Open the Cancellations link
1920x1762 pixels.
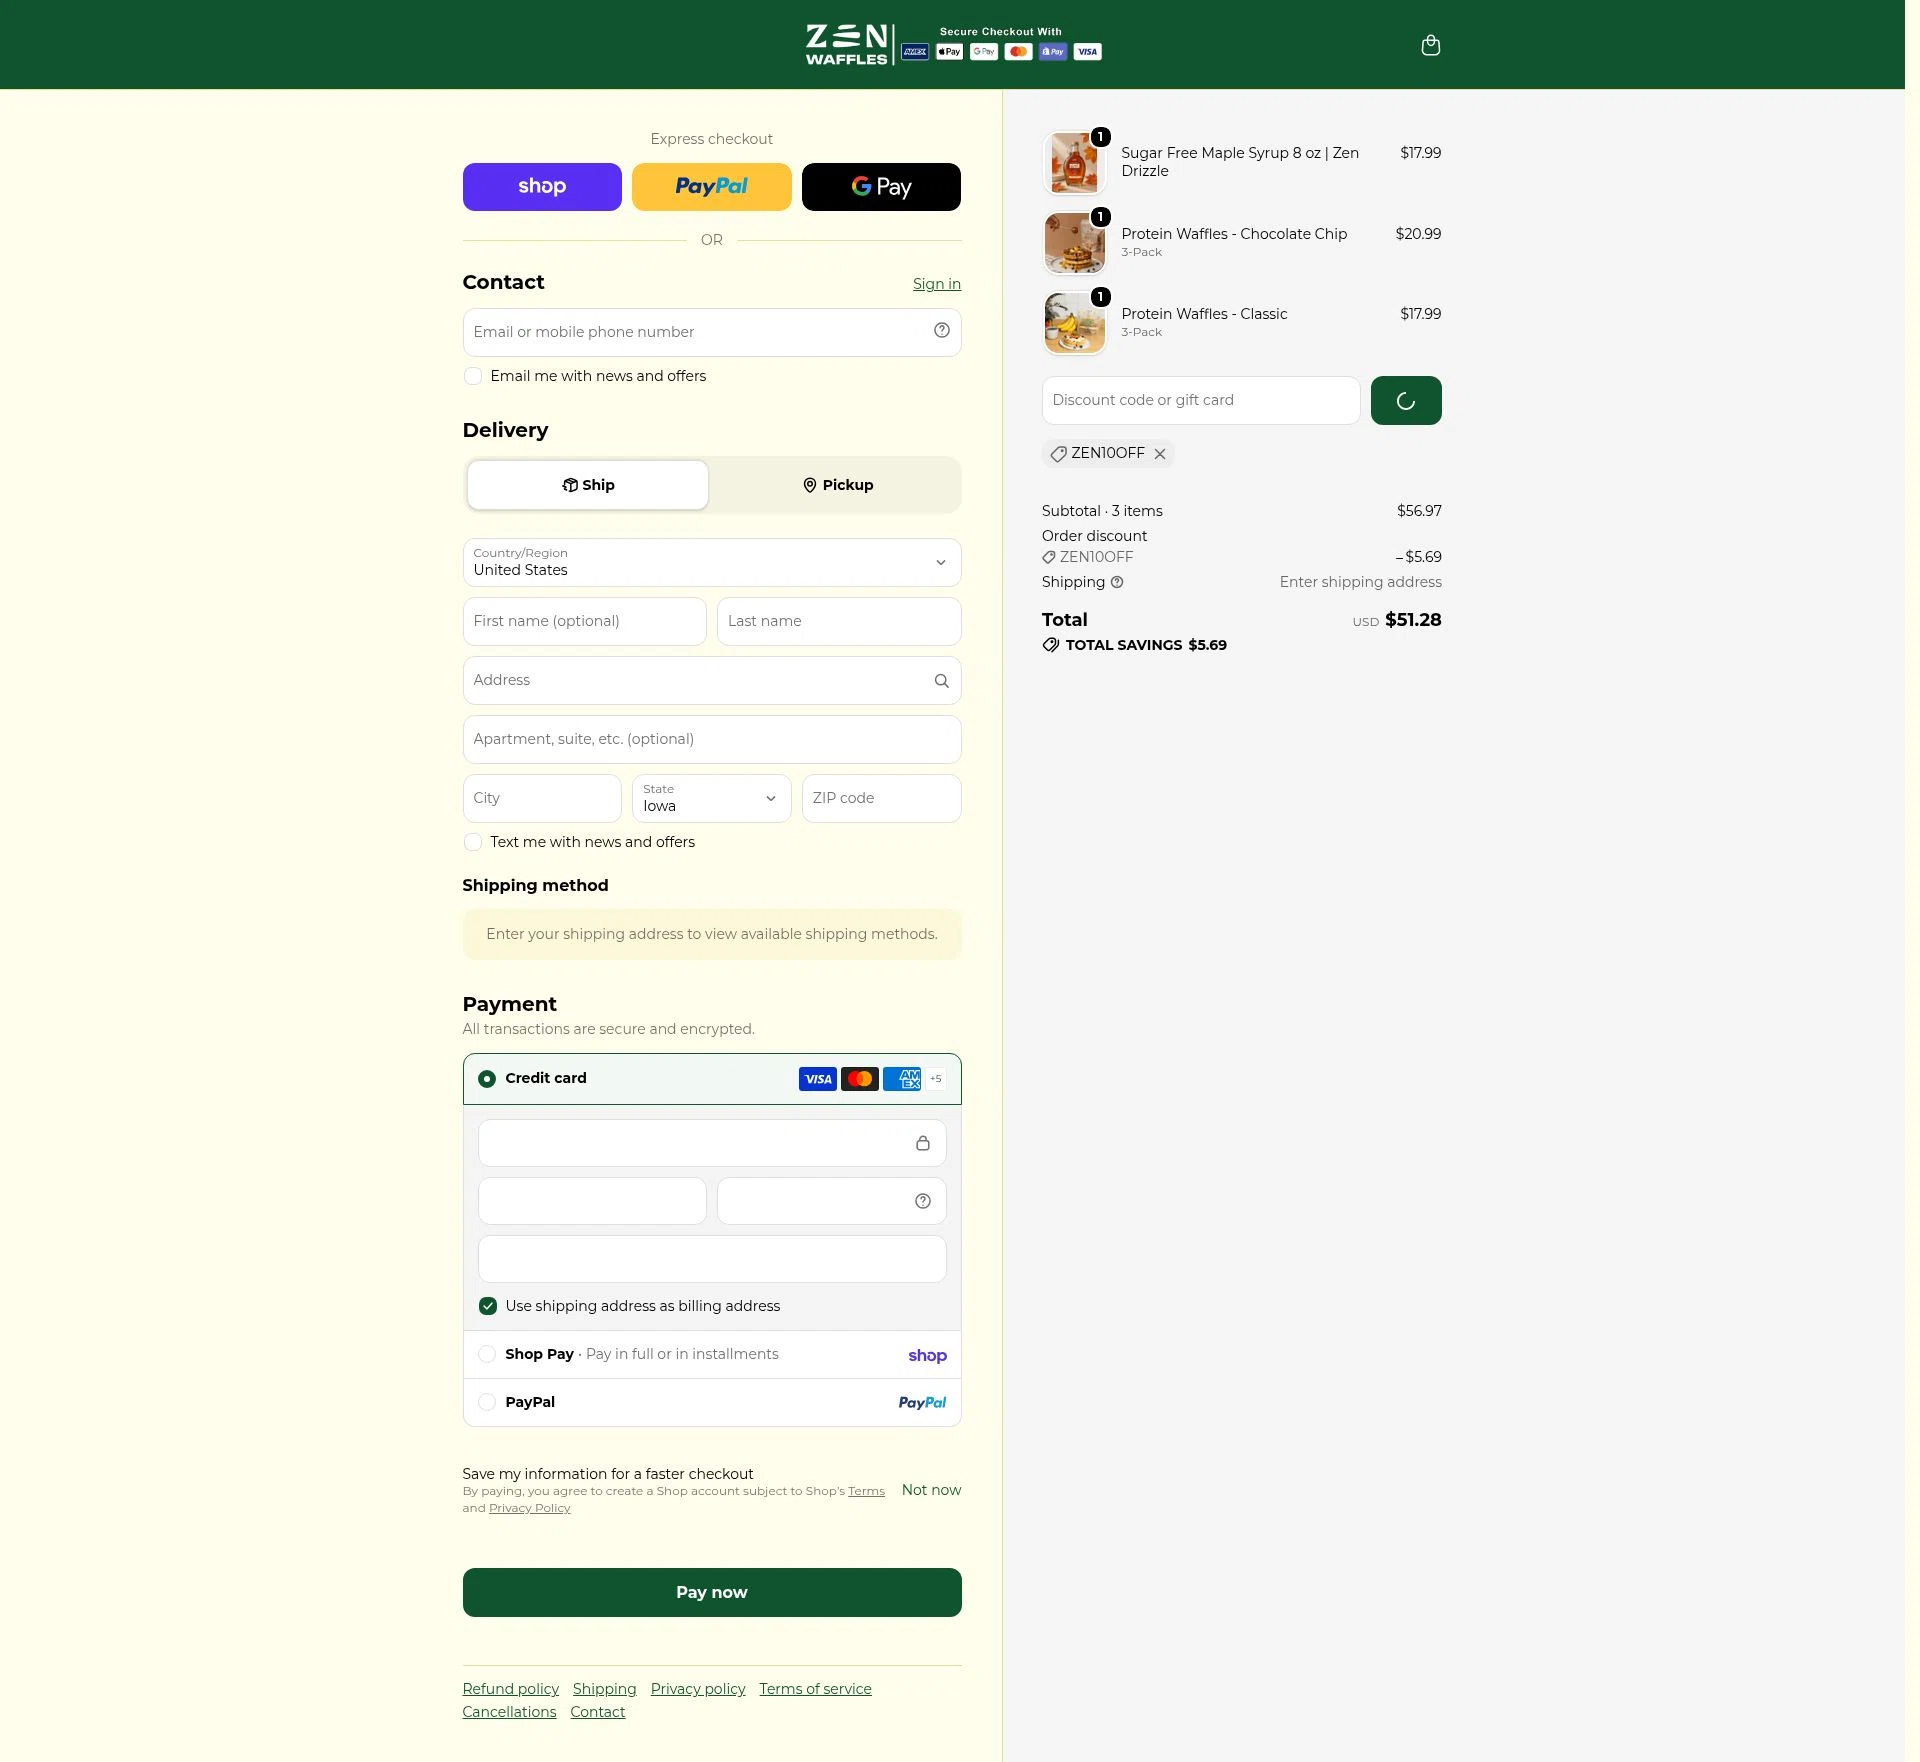(x=509, y=1712)
